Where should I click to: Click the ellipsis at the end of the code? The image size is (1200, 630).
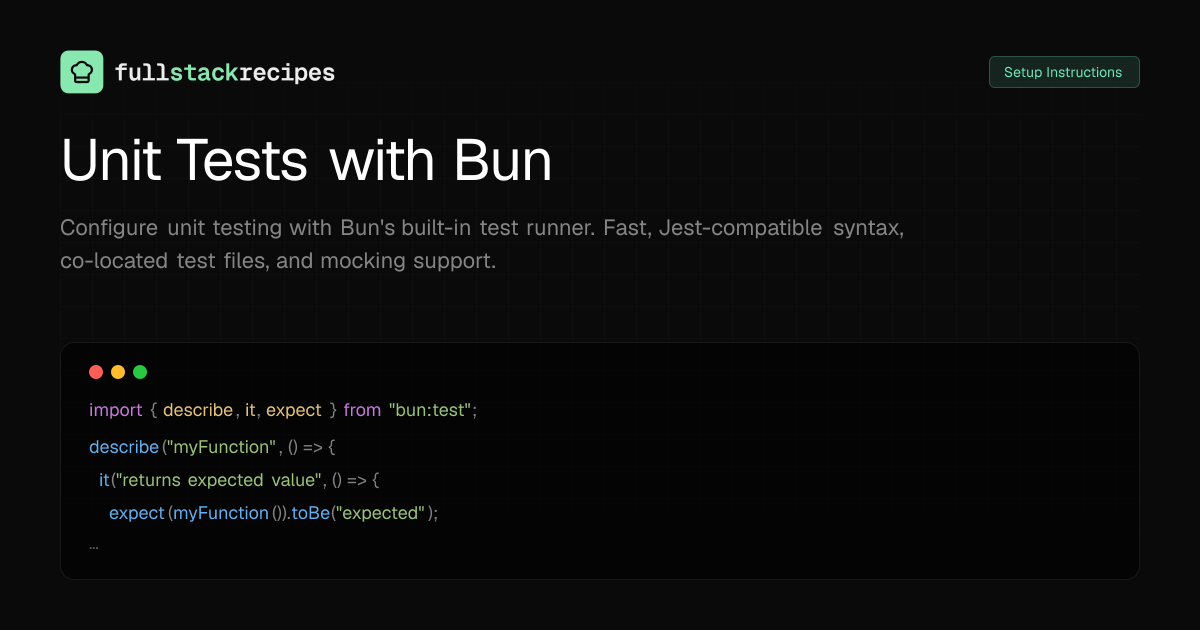[x=93, y=547]
